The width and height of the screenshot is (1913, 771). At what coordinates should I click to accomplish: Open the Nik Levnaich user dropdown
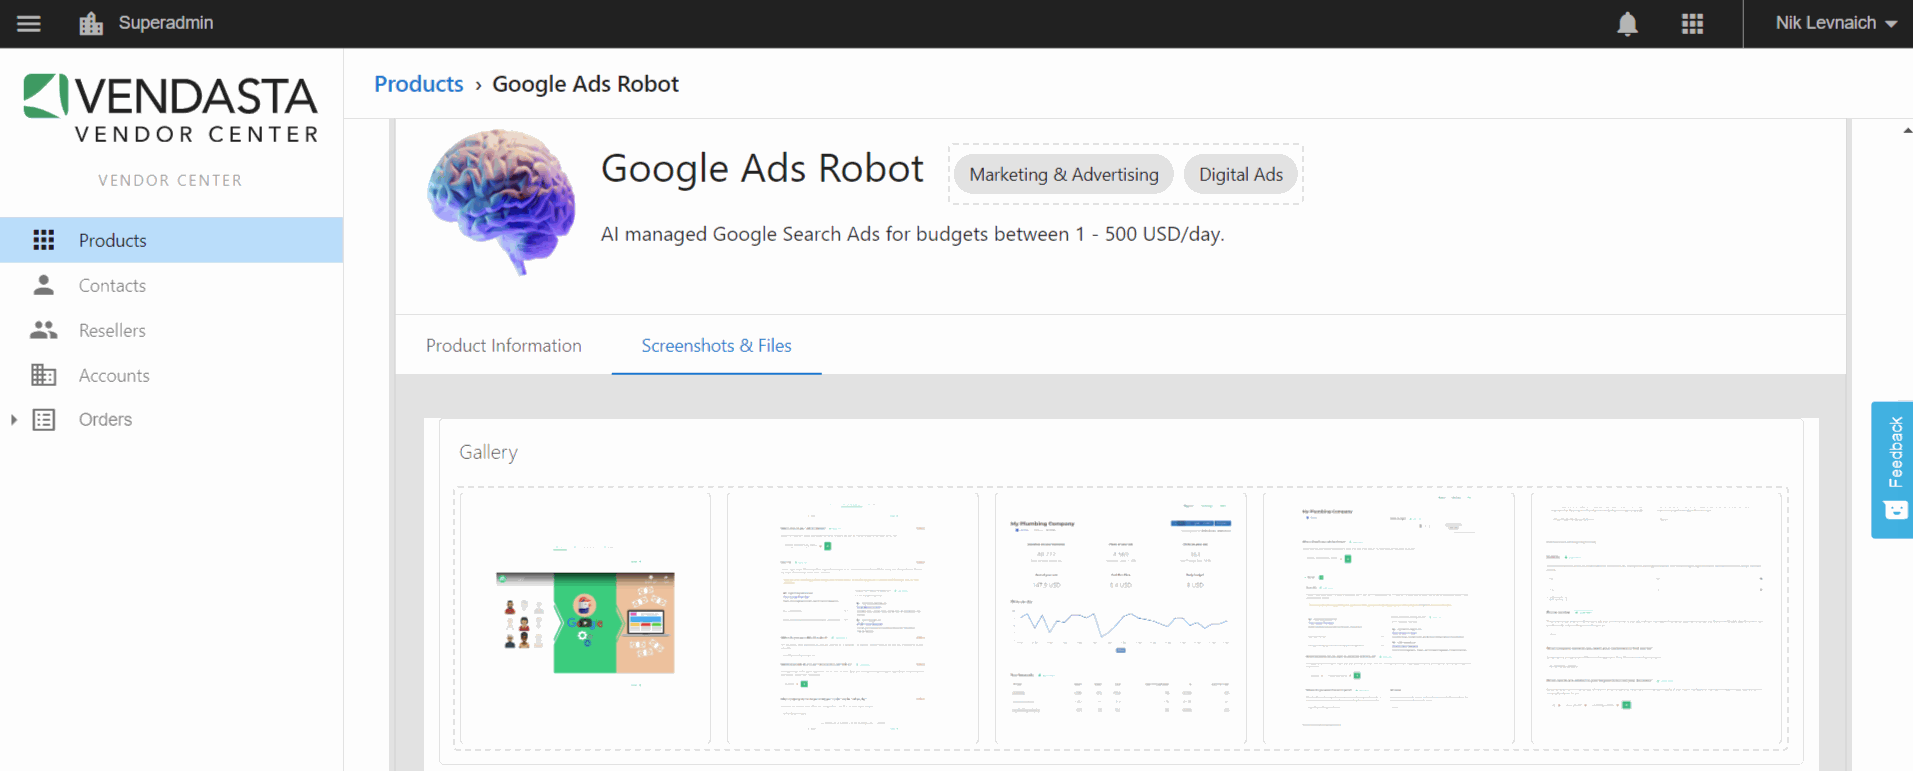(1835, 23)
